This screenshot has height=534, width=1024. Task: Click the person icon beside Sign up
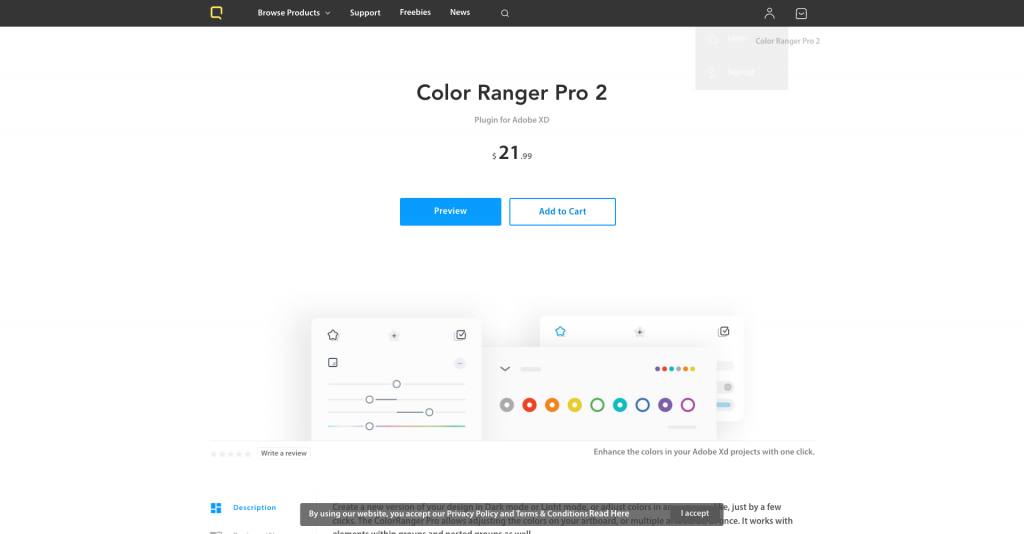click(x=712, y=72)
